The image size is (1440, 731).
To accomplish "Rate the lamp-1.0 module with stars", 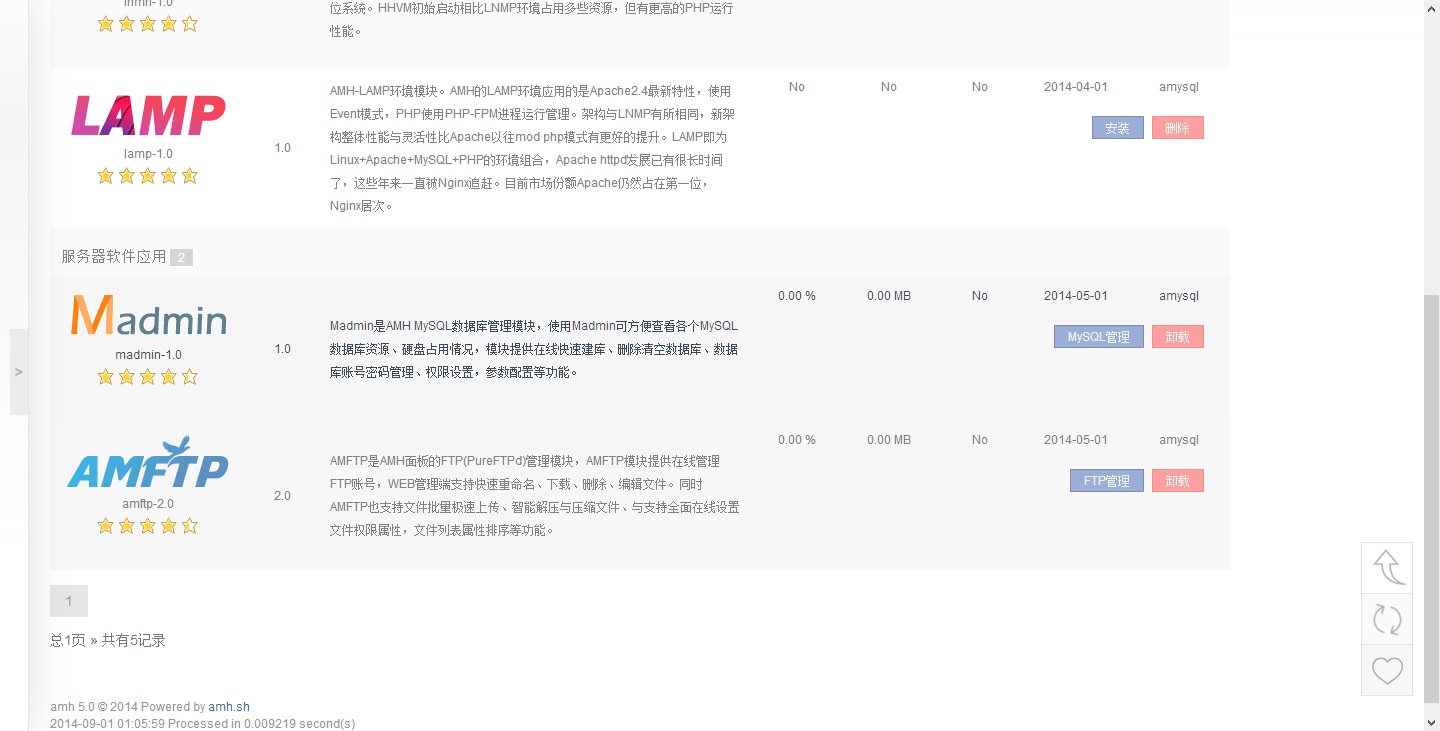I will [x=148, y=176].
